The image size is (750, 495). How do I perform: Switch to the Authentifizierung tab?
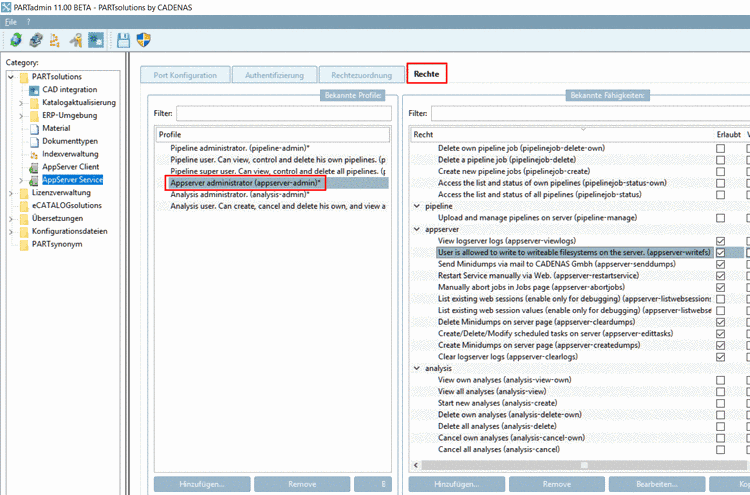(x=275, y=75)
